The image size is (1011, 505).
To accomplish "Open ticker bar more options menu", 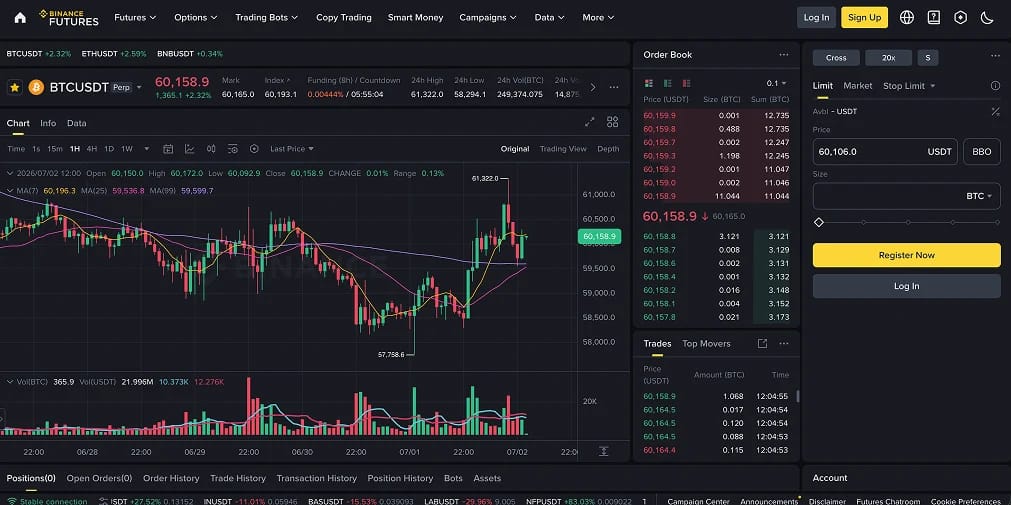I will click(x=614, y=87).
